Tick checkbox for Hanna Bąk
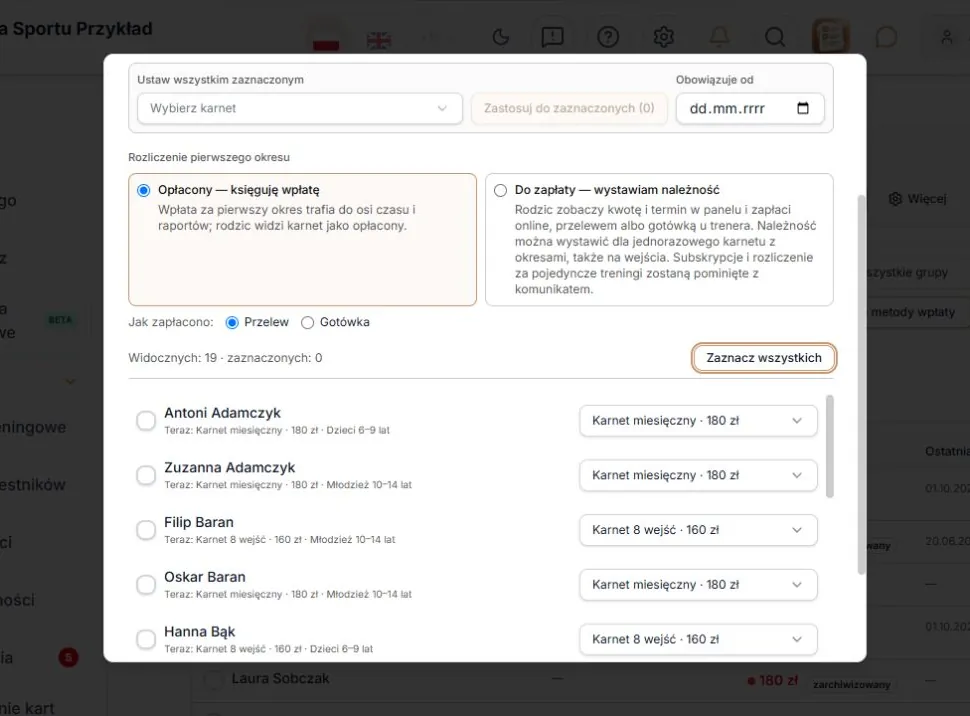Viewport: 970px width, 716px height. coord(146,639)
